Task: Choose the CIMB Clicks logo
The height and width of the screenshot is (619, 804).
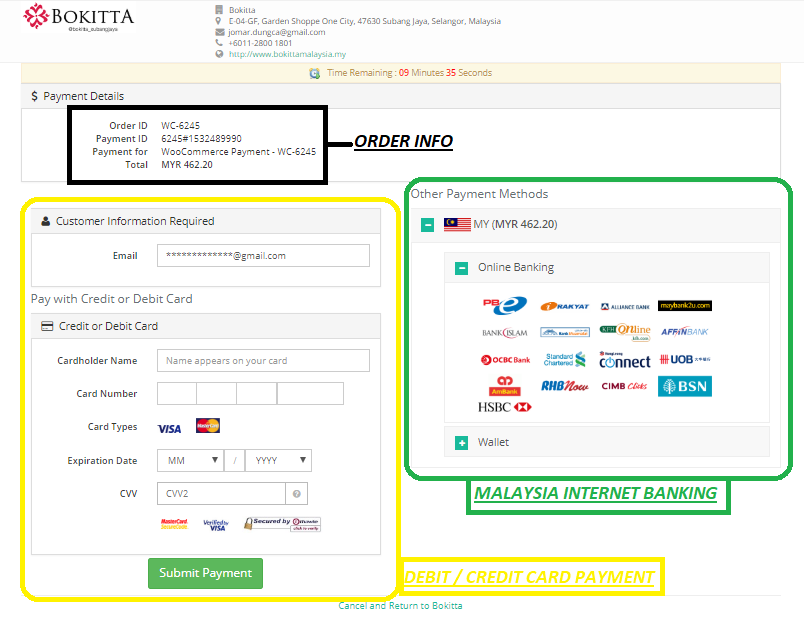Action: pyautogui.click(x=624, y=386)
